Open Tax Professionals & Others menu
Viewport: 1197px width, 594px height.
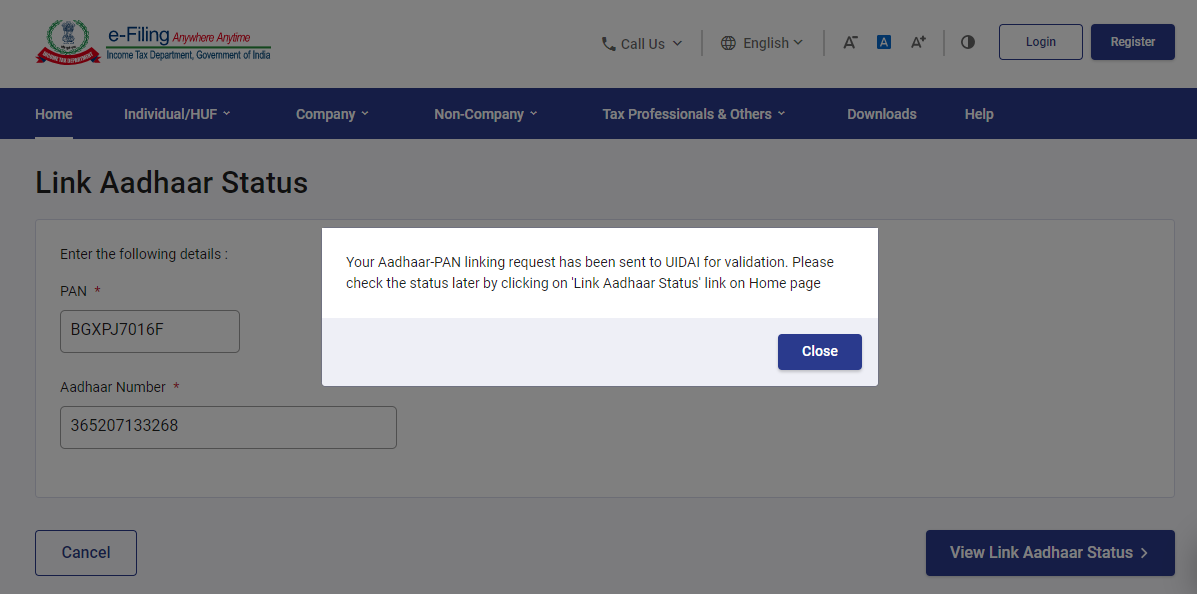(x=693, y=114)
